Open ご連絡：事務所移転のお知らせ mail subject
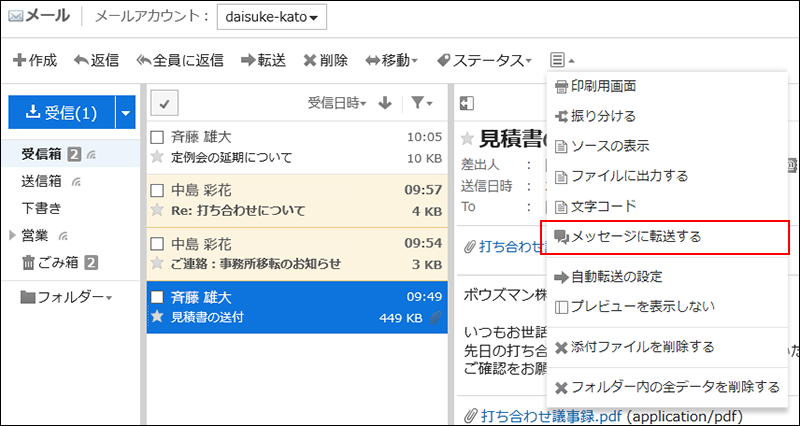800x426 pixels. (x=256, y=264)
